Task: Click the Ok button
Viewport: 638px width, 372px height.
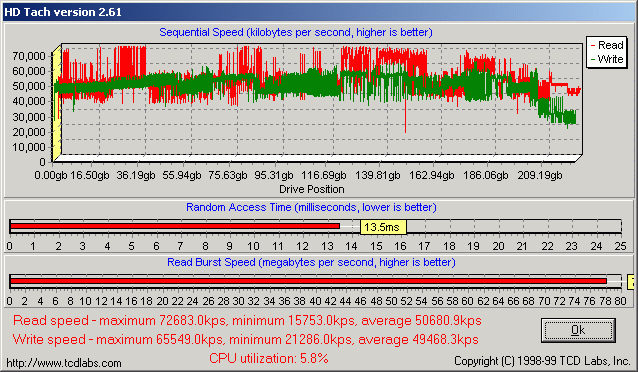Action: click(x=578, y=330)
